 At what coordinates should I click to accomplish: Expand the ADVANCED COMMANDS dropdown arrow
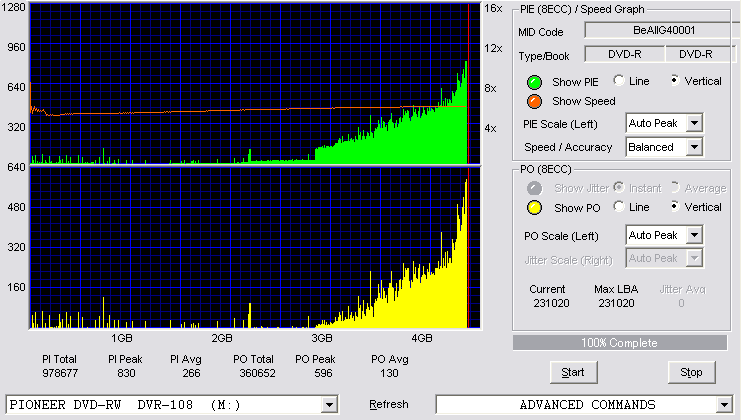[x=724, y=405]
